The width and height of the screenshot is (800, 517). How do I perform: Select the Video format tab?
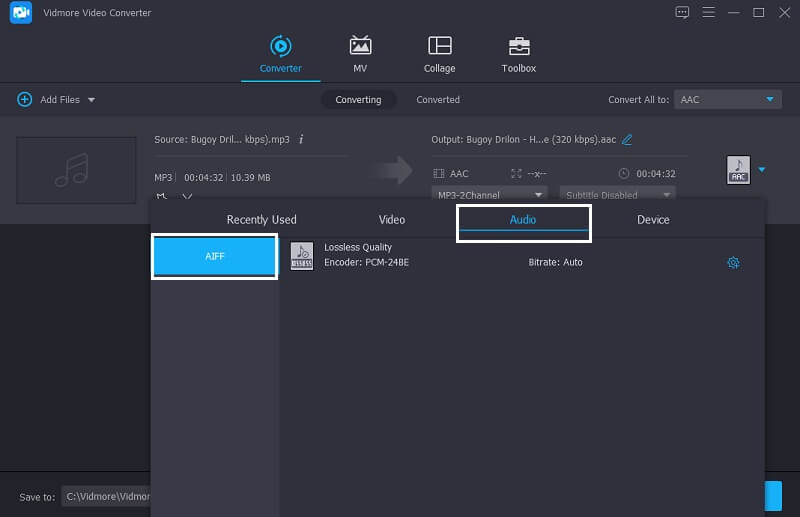click(x=392, y=220)
